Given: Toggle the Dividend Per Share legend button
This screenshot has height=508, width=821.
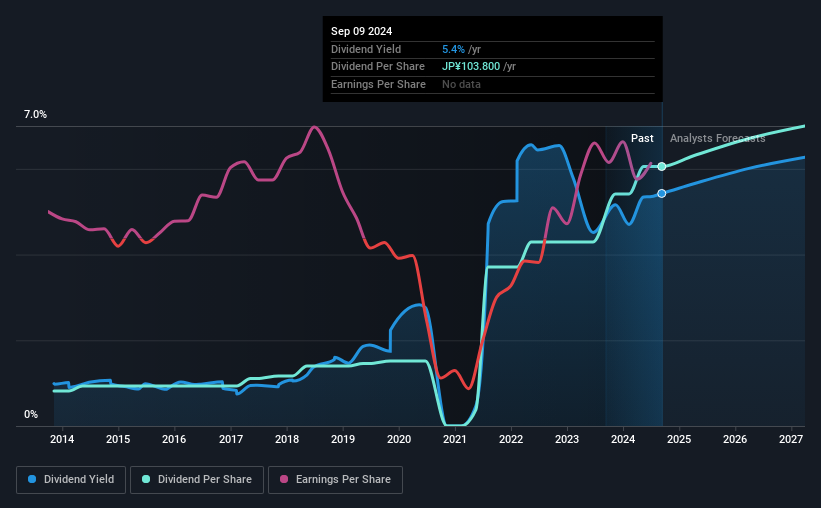Looking at the screenshot, I should click(197, 480).
